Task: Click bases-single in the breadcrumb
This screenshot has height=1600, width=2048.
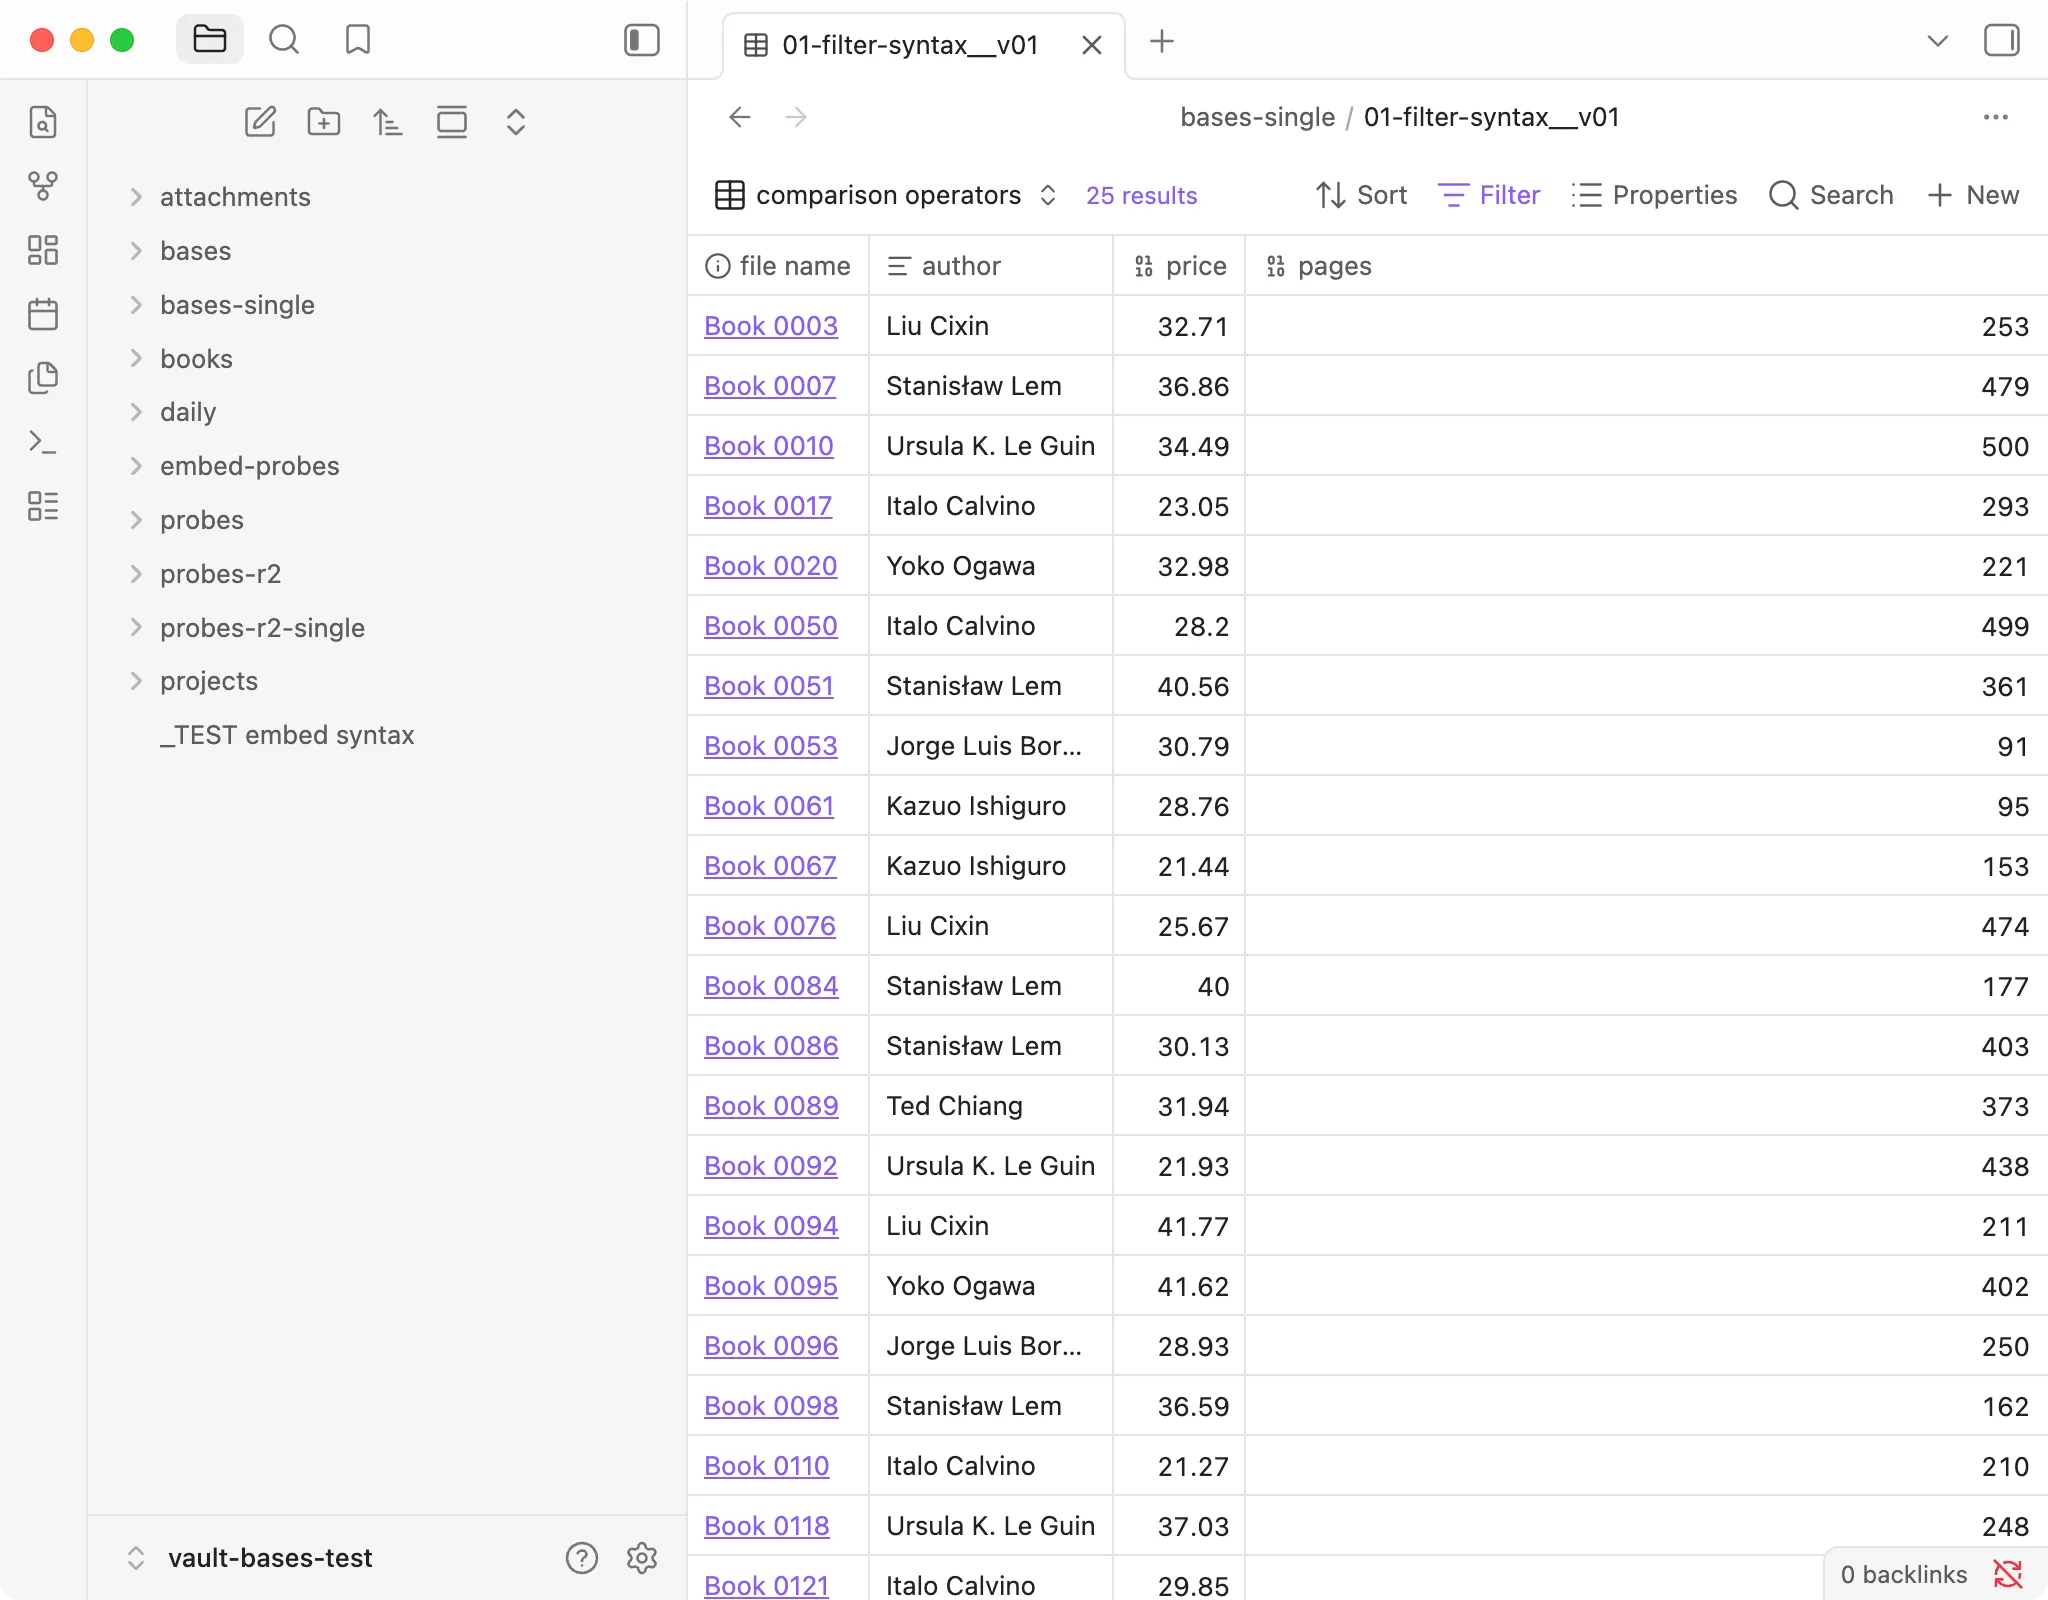Action: [x=1257, y=117]
